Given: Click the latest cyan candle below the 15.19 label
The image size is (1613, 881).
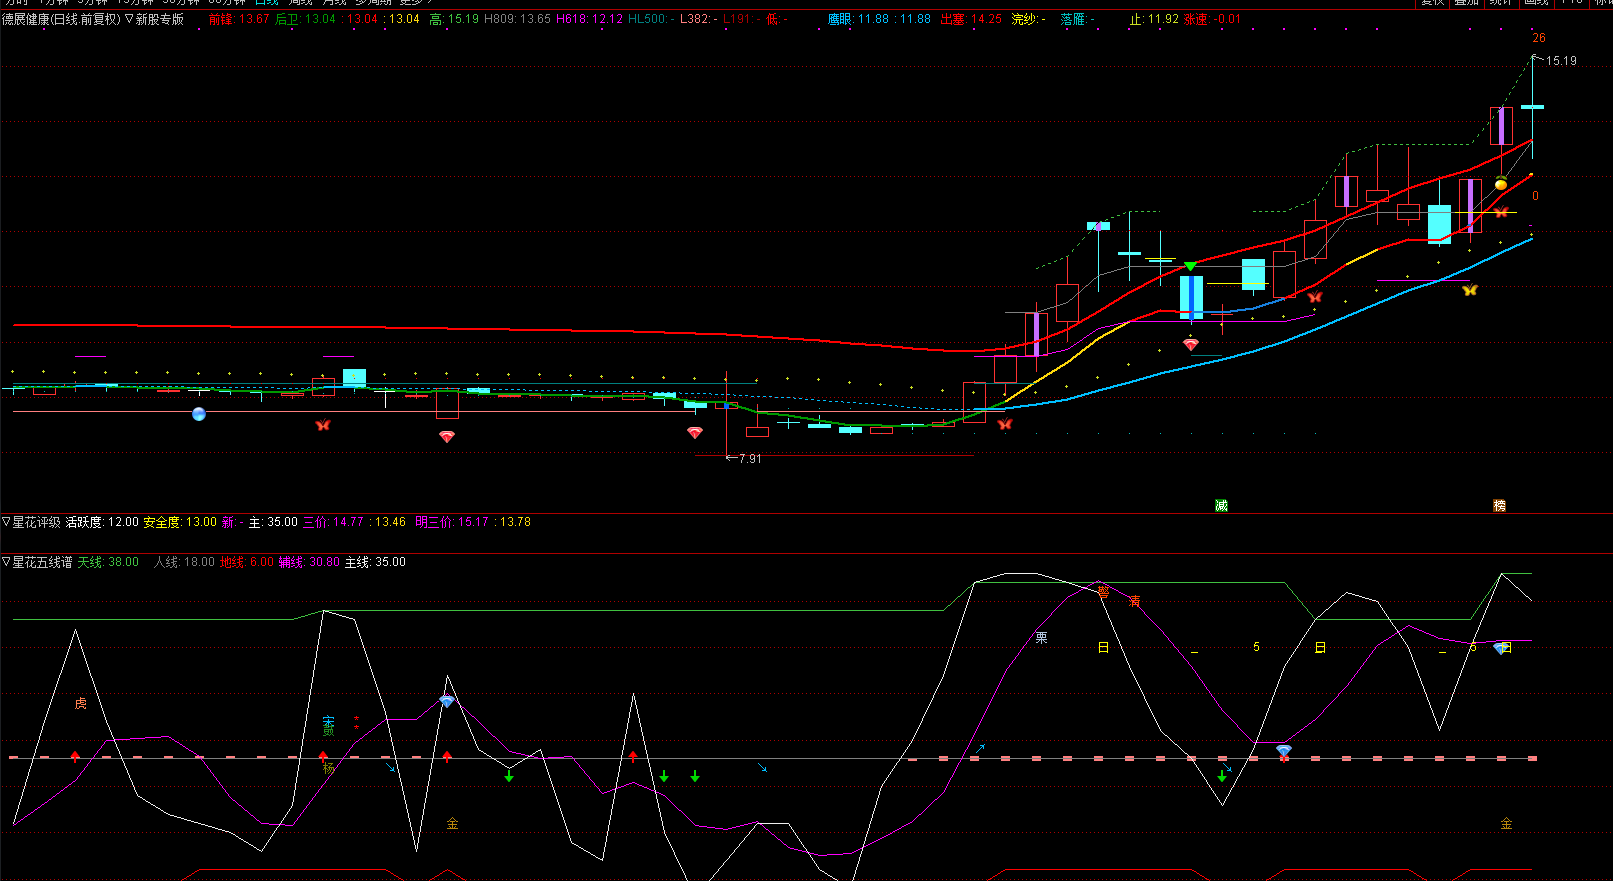Looking at the screenshot, I should [1532, 106].
